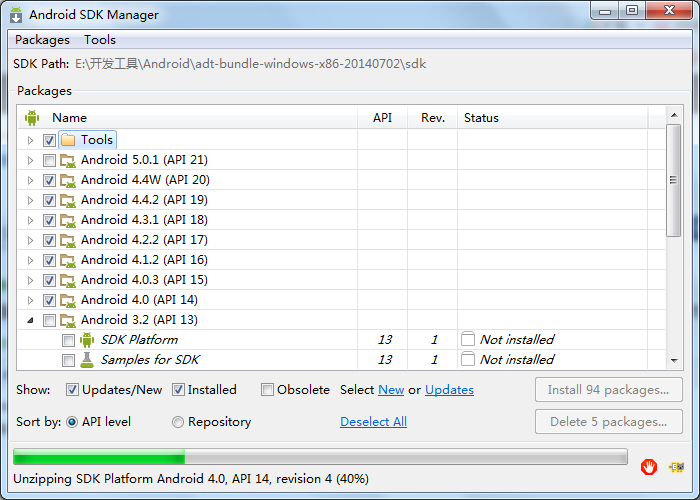This screenshot has height=500, width=700.
Task: Click the scrollbar down arrow
Action: coord(674,361)
